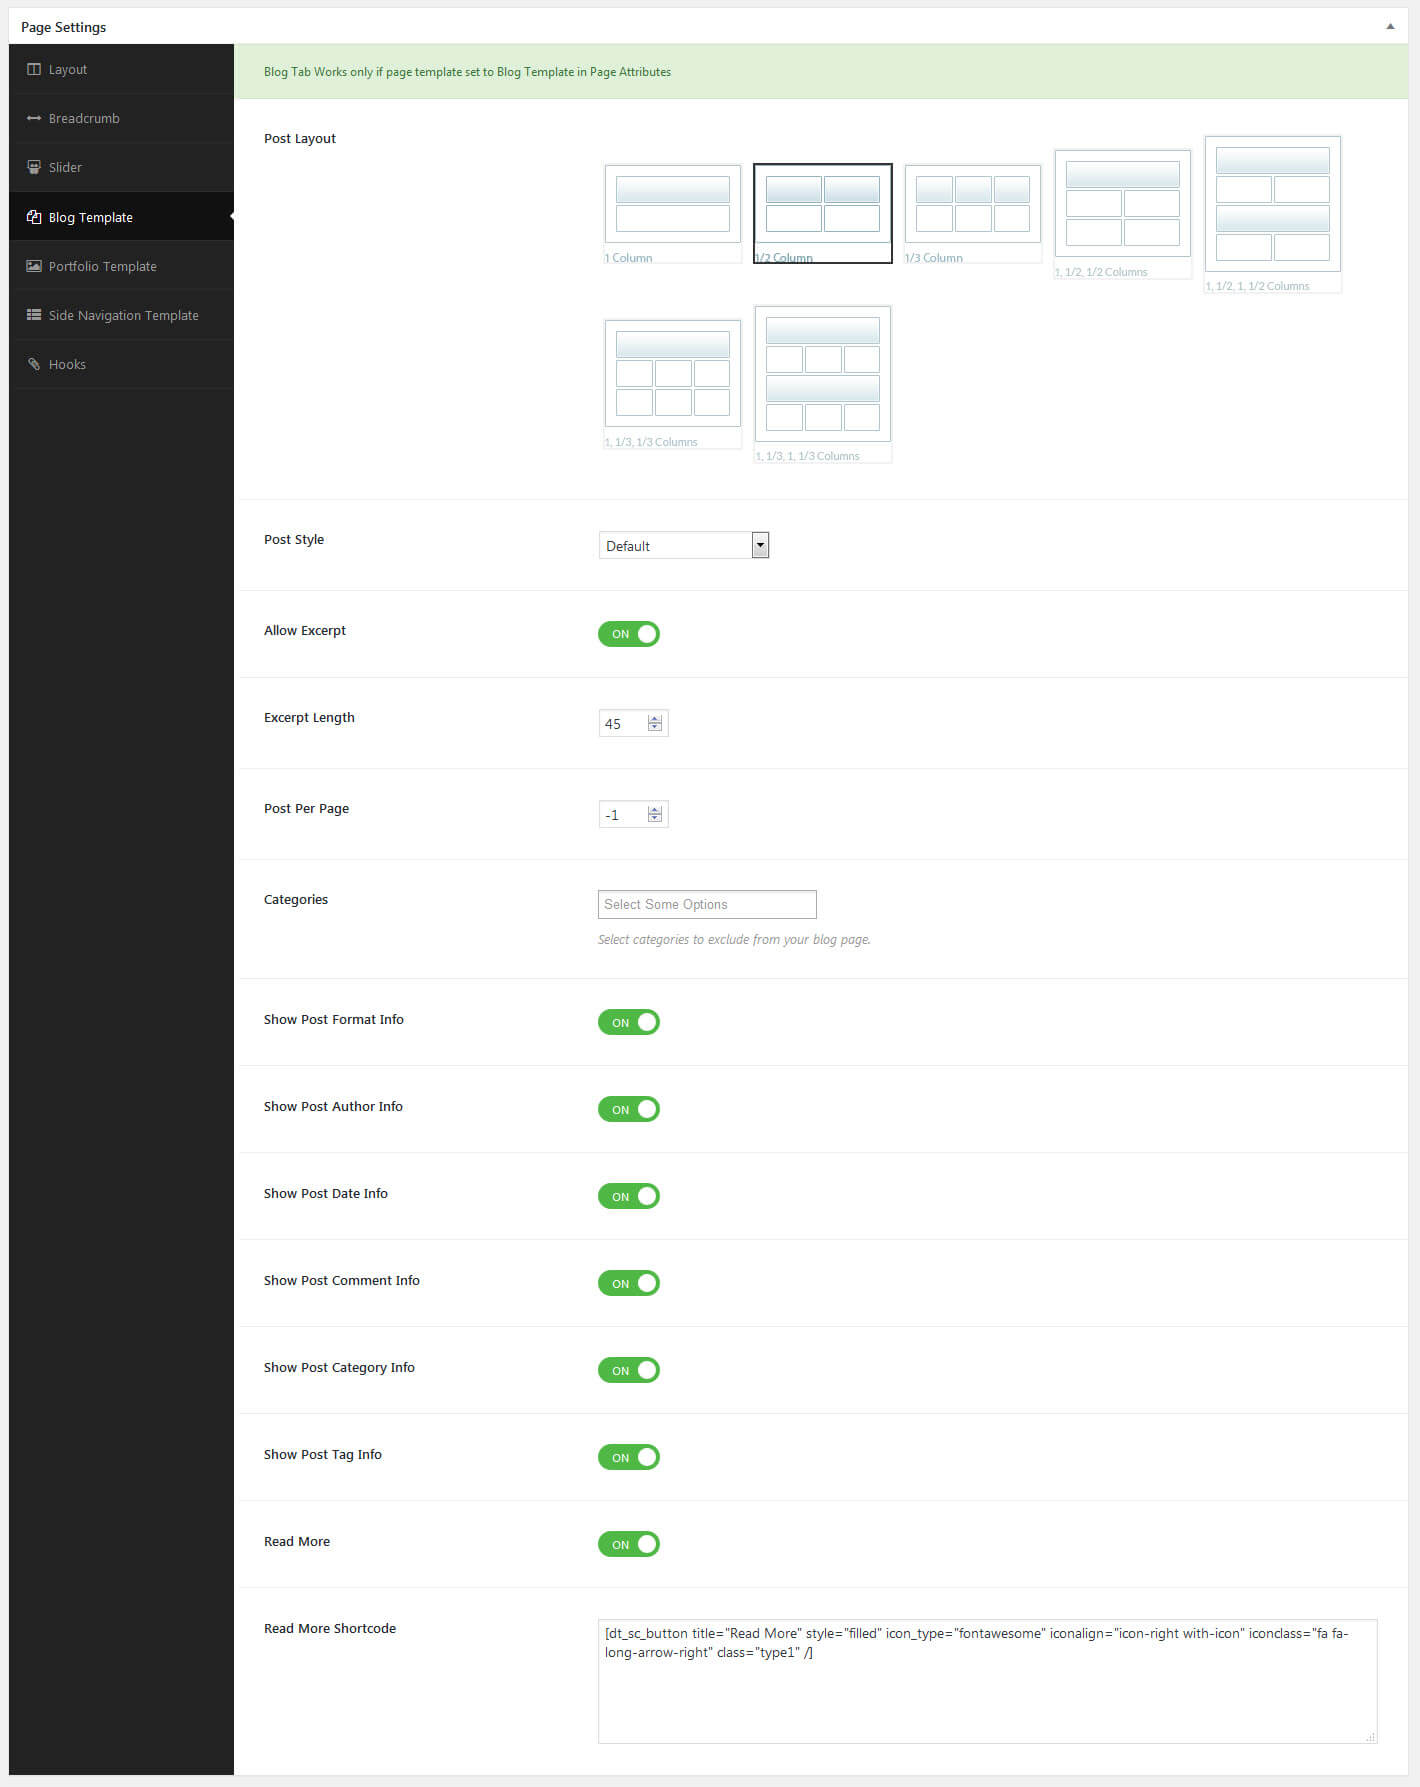This screenshot has width=1420, height=1787.
Task: Click the Read More Shortcode text area
Action: (x=988, y=1681)
